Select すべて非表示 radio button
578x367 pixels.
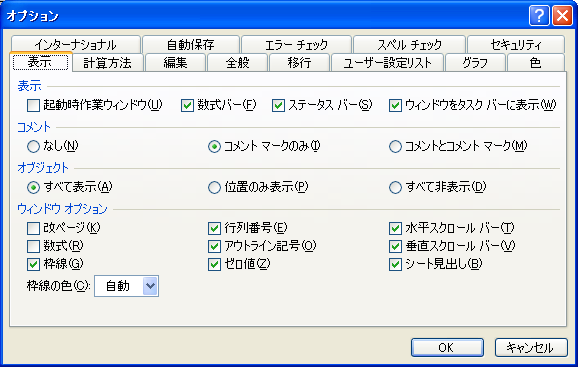click(x=395, y=188)
